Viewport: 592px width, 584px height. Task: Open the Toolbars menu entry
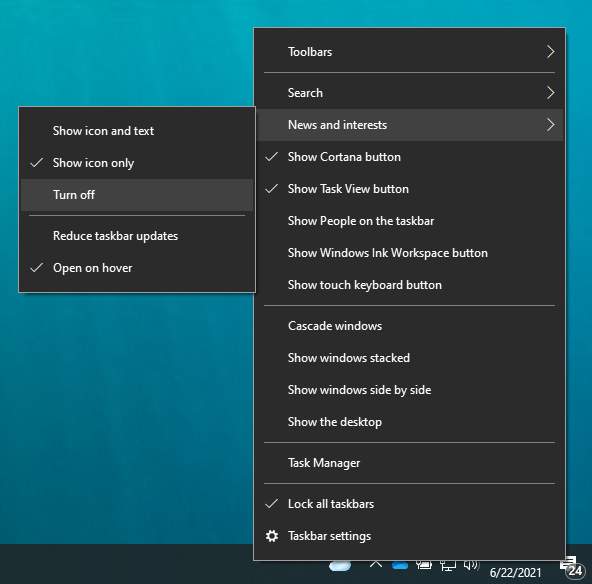point(410,52)
